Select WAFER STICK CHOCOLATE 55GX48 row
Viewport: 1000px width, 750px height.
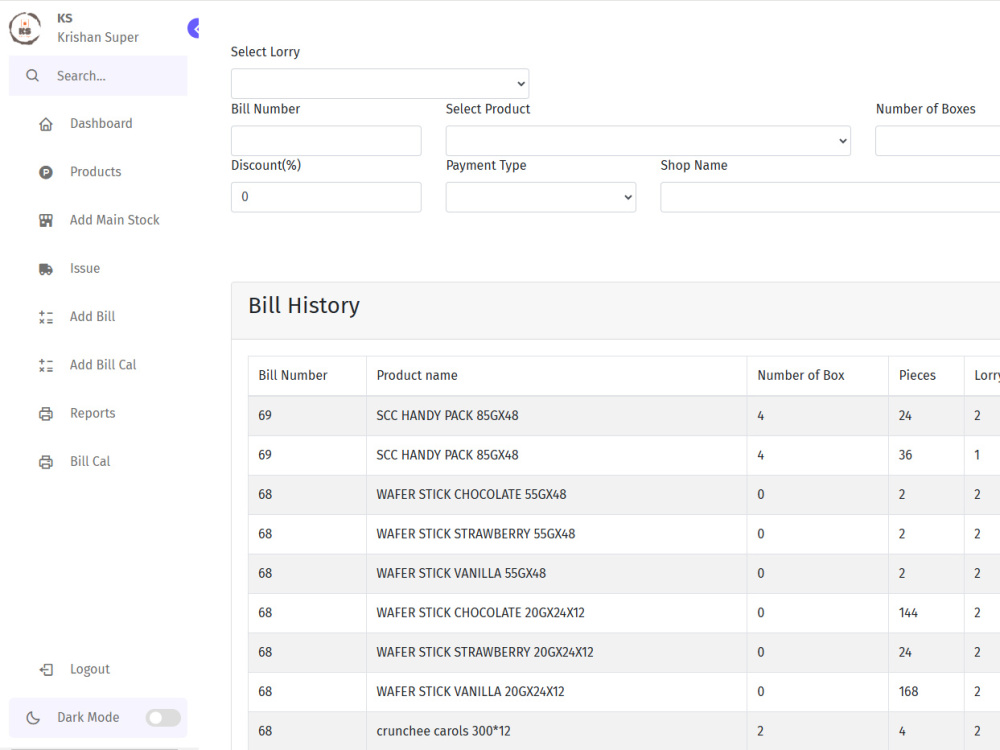(x=624, y=495)
